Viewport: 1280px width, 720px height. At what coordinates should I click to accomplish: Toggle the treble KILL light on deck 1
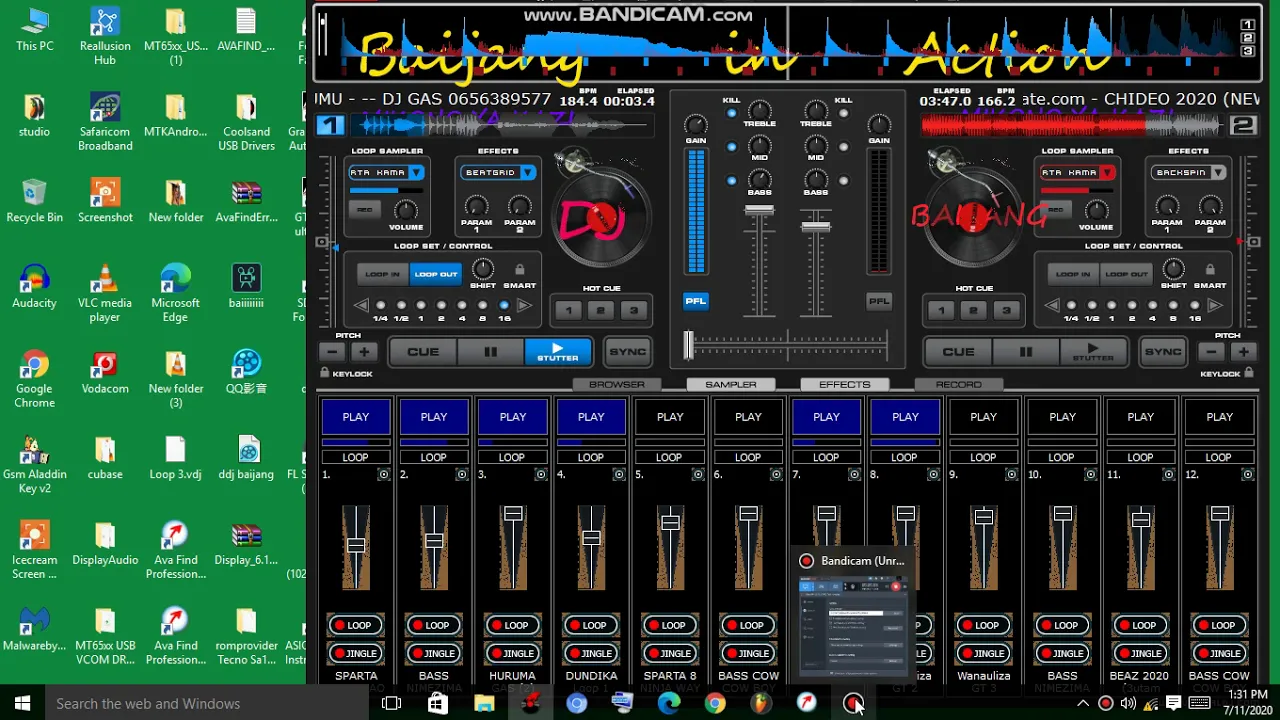click(x=732, y=113)
